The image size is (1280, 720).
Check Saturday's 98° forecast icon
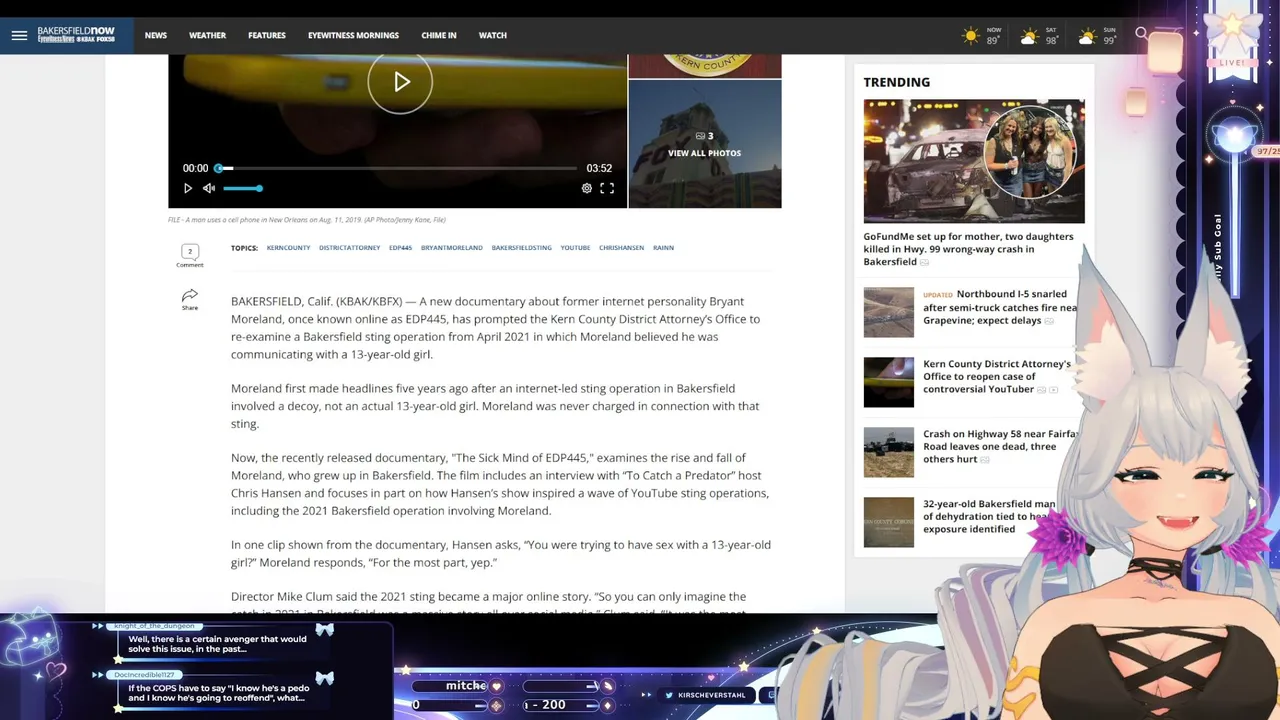coord(1029,37)
